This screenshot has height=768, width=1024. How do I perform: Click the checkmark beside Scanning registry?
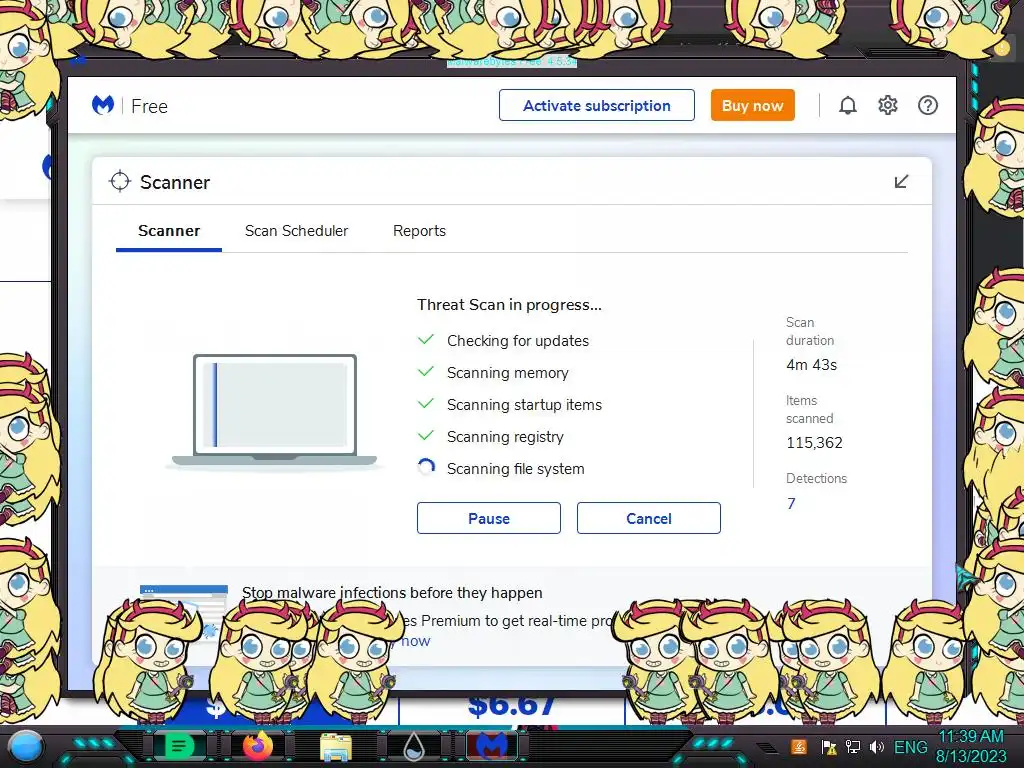pos(426,436)
